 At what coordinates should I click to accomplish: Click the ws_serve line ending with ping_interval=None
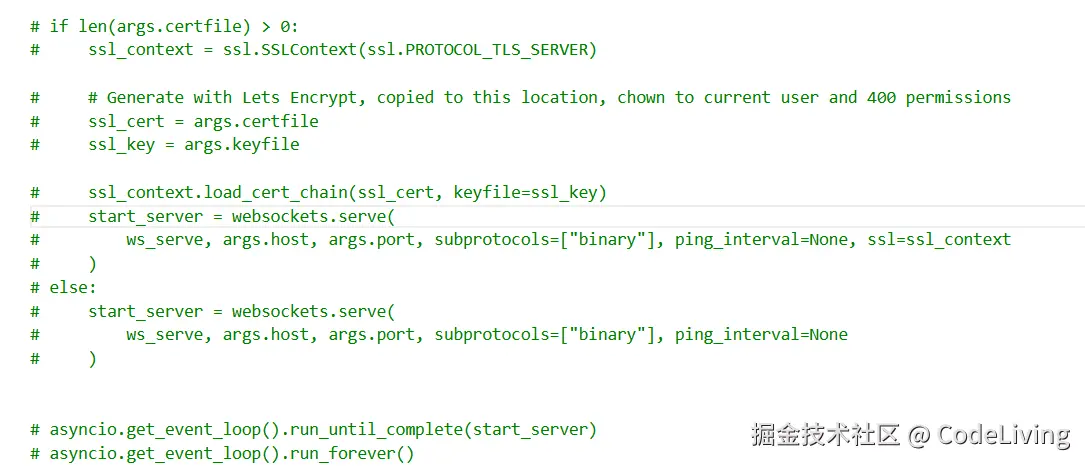click(486, 335)
